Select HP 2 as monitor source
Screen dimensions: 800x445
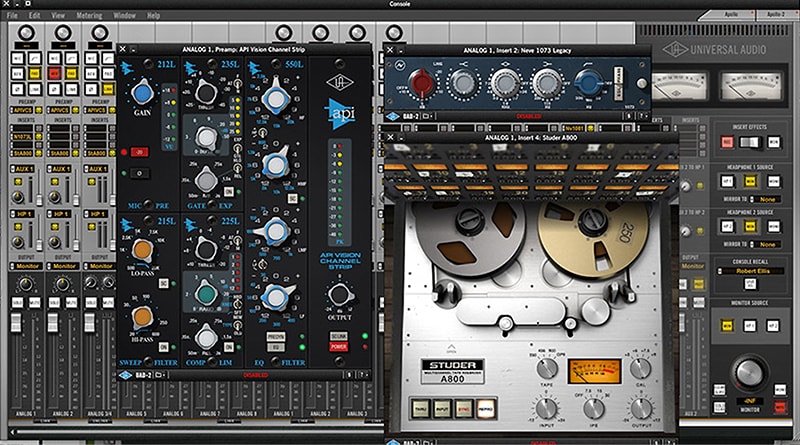772,325
